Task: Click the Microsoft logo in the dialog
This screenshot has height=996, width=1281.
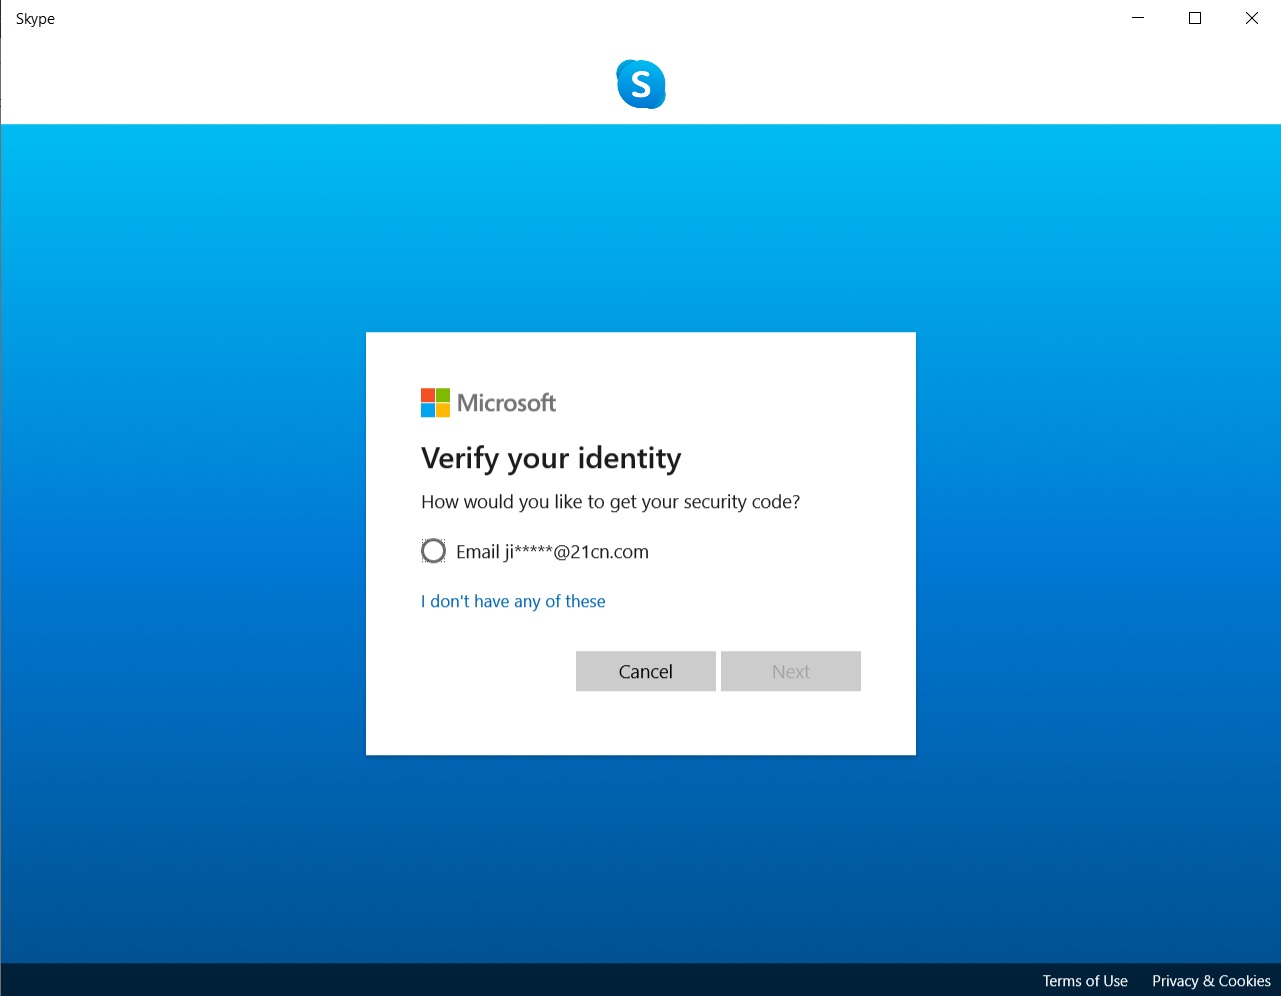Action: (x=488, y=403)
